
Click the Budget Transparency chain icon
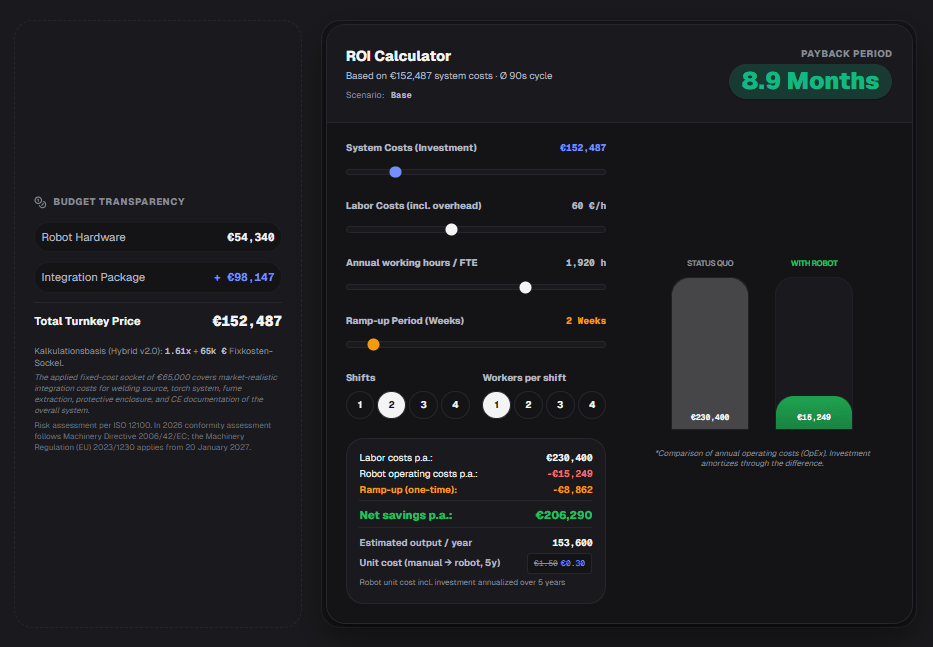(40, 201)
